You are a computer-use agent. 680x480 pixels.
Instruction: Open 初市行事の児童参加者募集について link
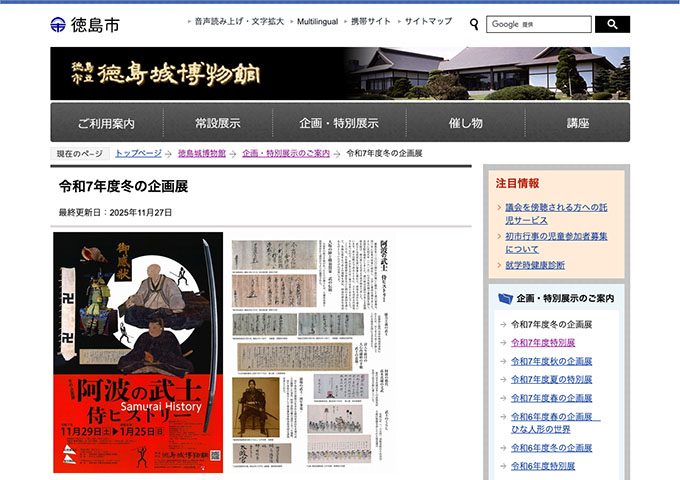pos(556,242)
